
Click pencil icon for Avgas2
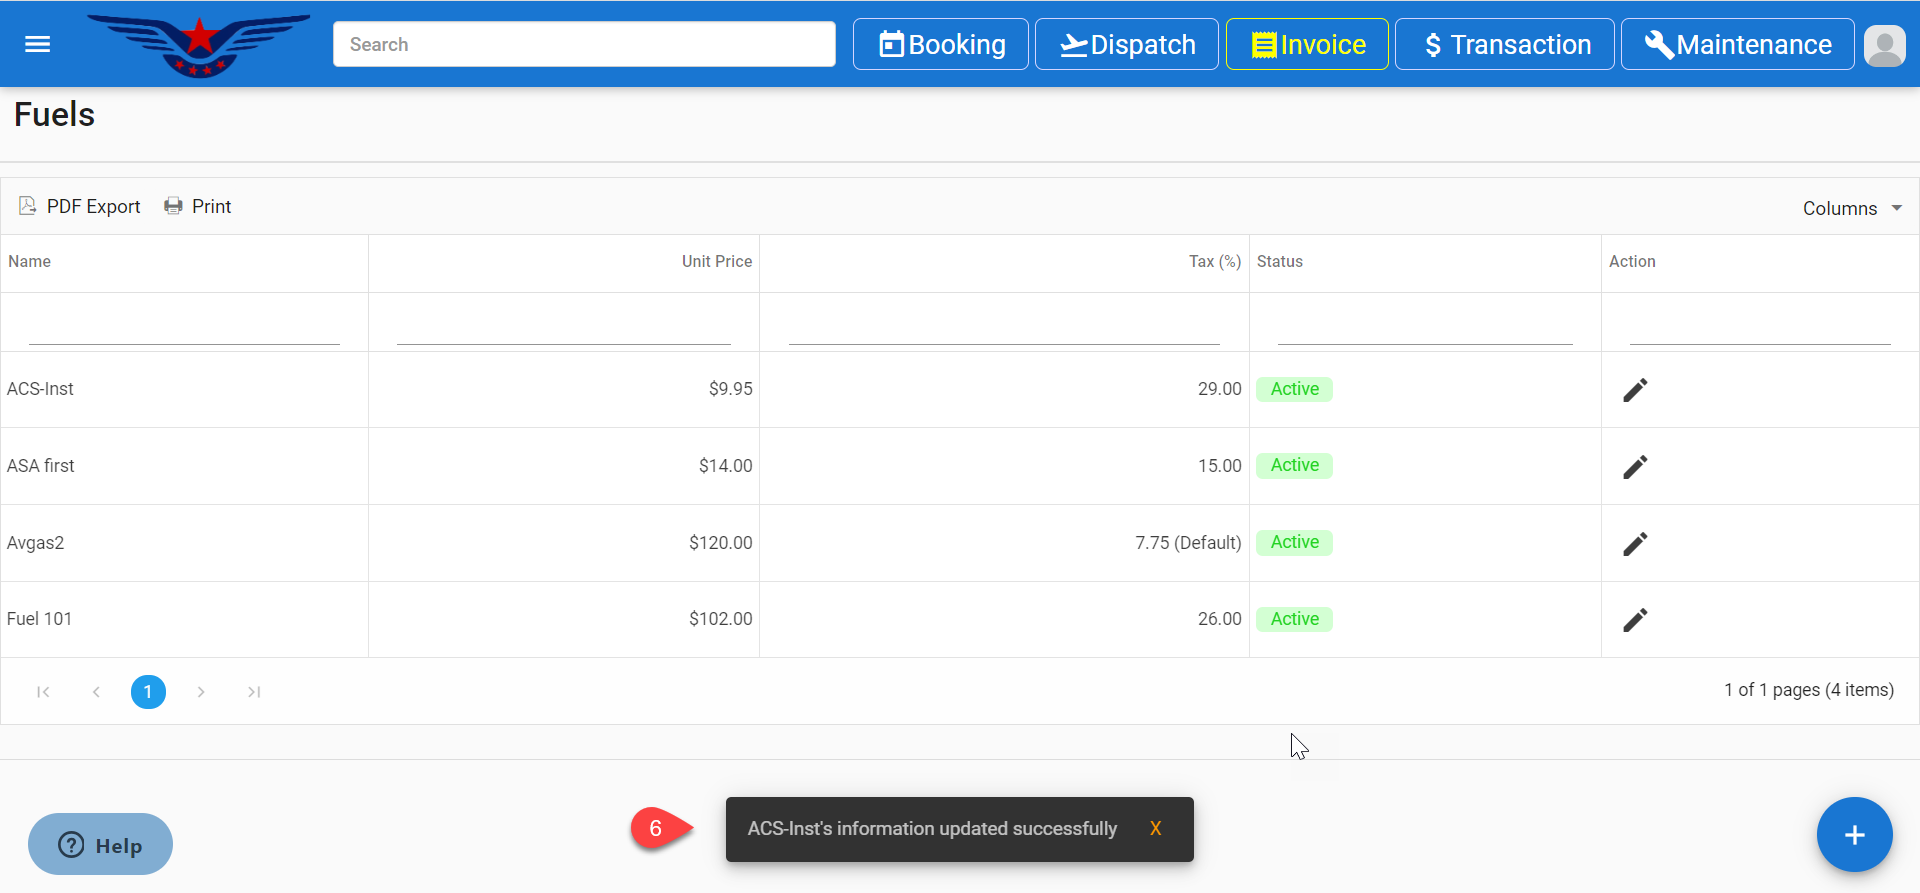(1635, 544)
